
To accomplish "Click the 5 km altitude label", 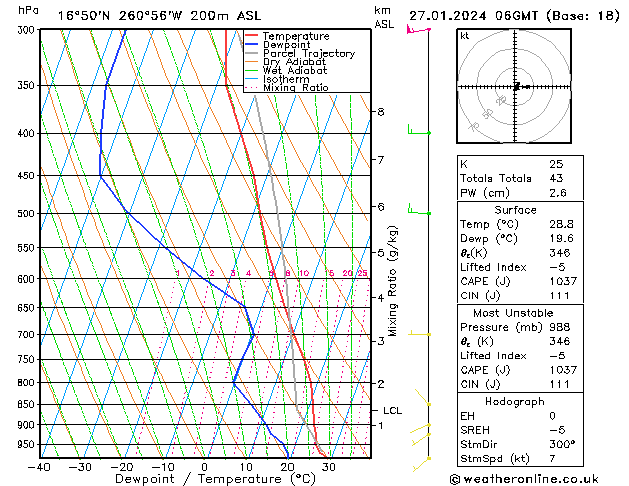I will pyautogui.click(x=381, y=253).
